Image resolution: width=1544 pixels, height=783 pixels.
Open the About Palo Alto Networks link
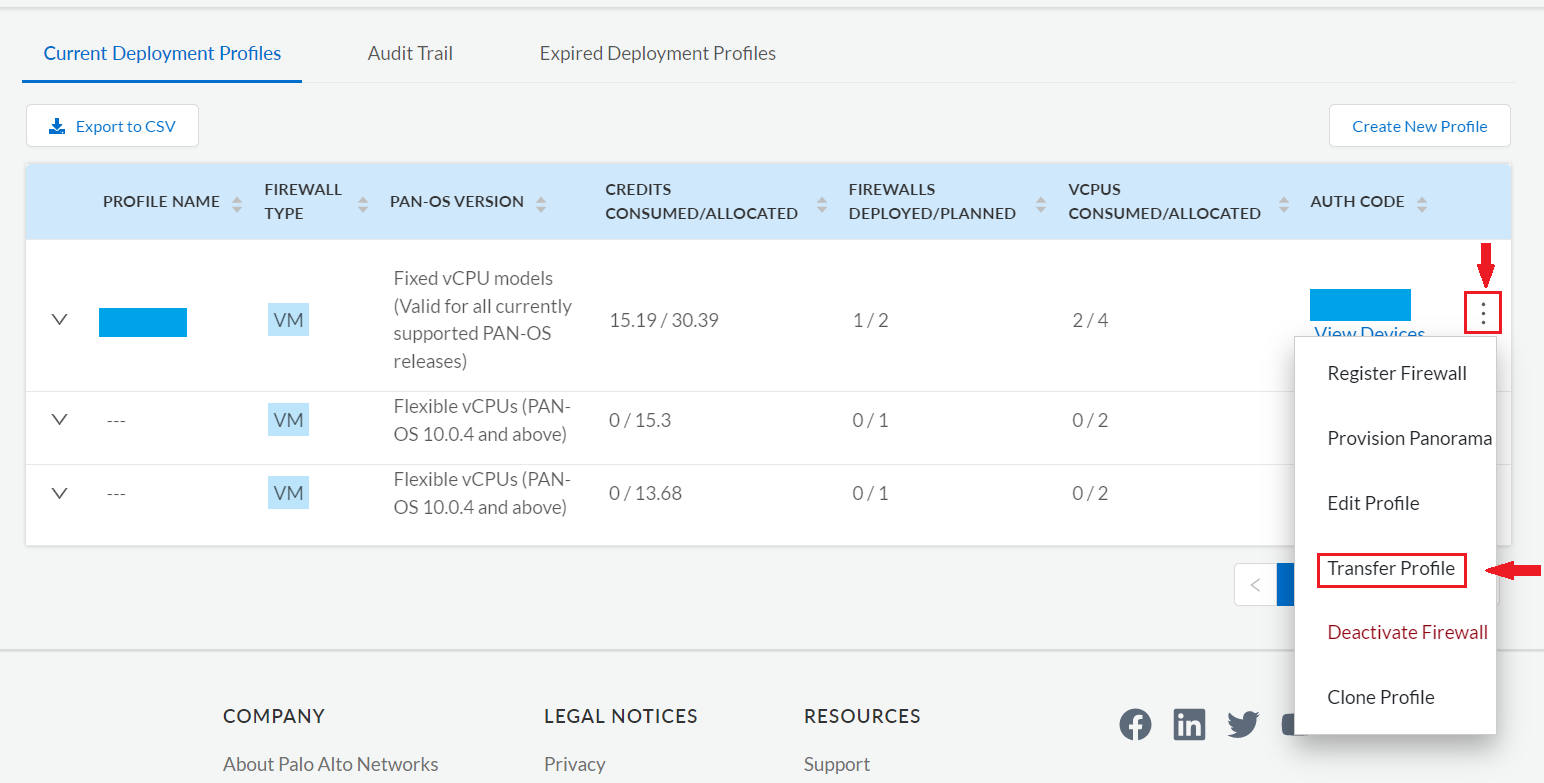tap(330, 764)
